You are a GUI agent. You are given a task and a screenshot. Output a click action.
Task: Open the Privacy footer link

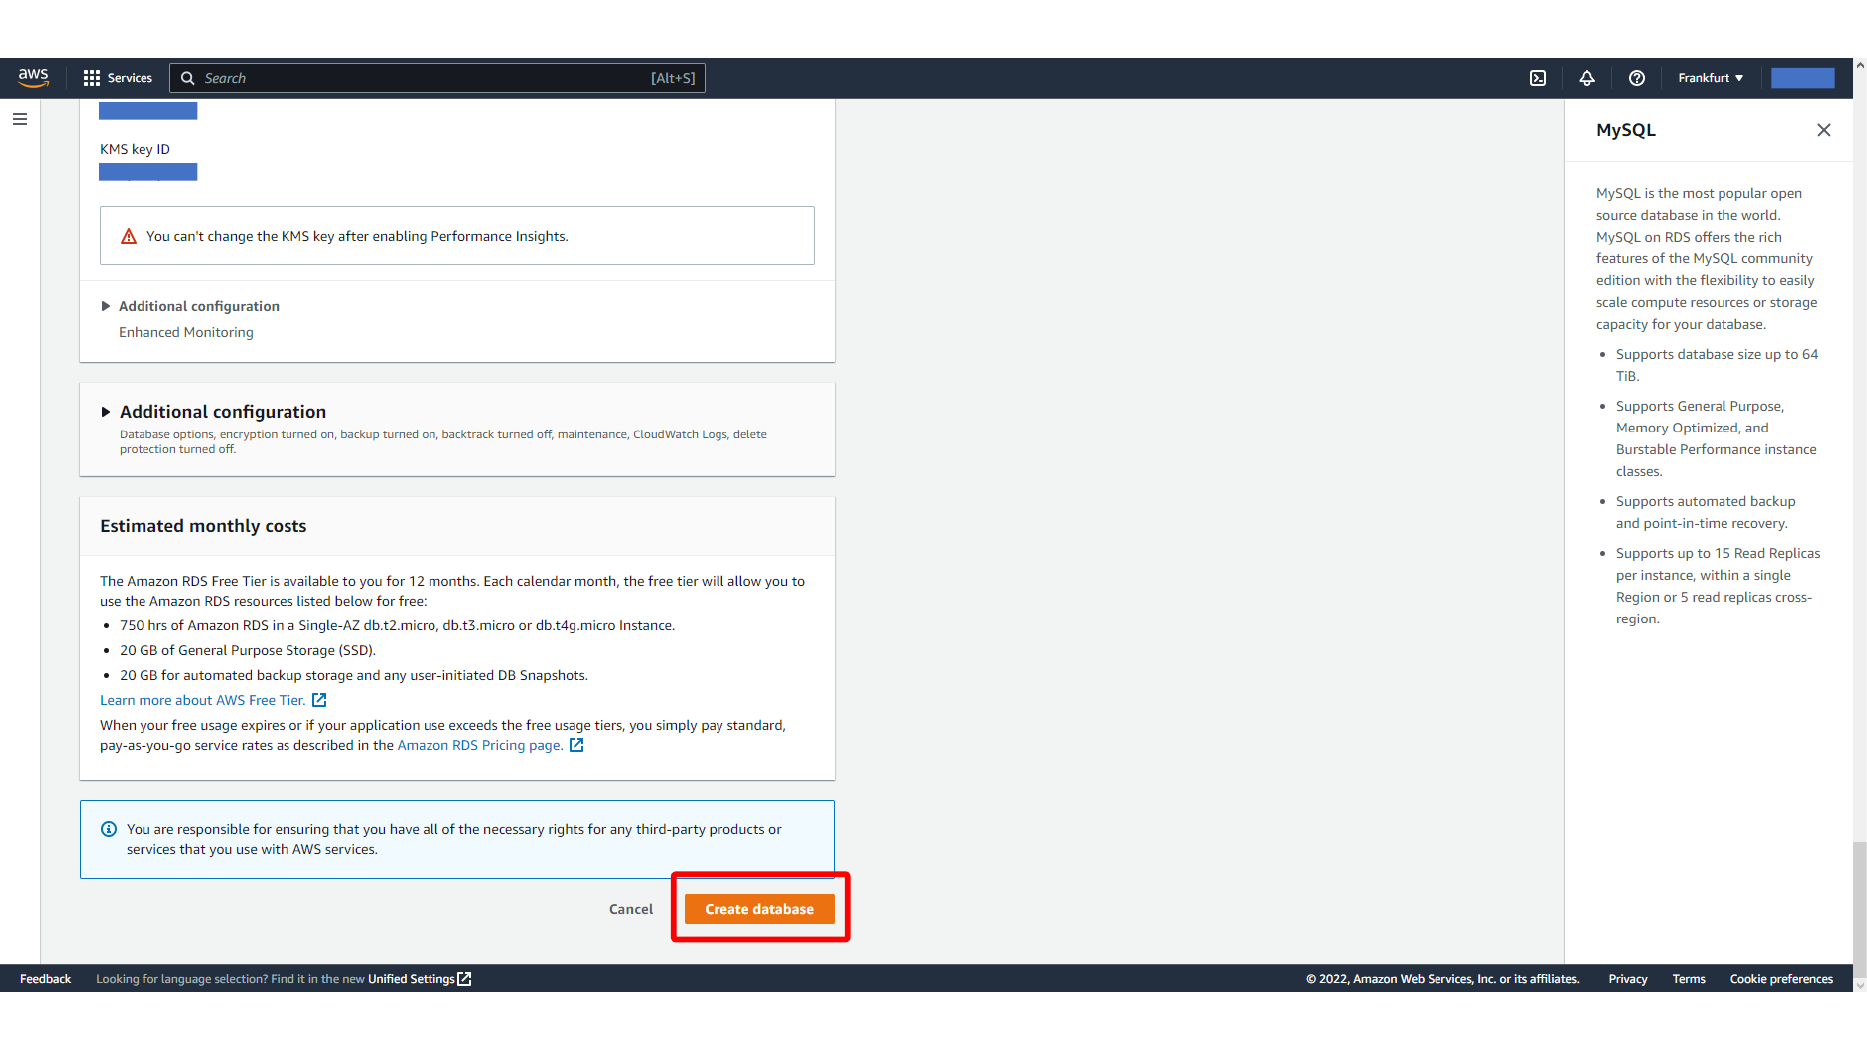coord(1627,979)
